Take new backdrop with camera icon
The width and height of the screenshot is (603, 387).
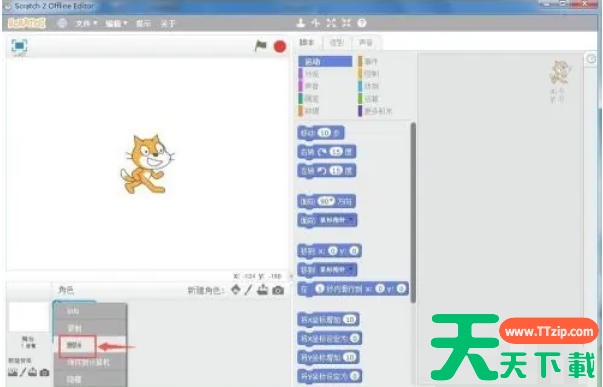[45, 372]
